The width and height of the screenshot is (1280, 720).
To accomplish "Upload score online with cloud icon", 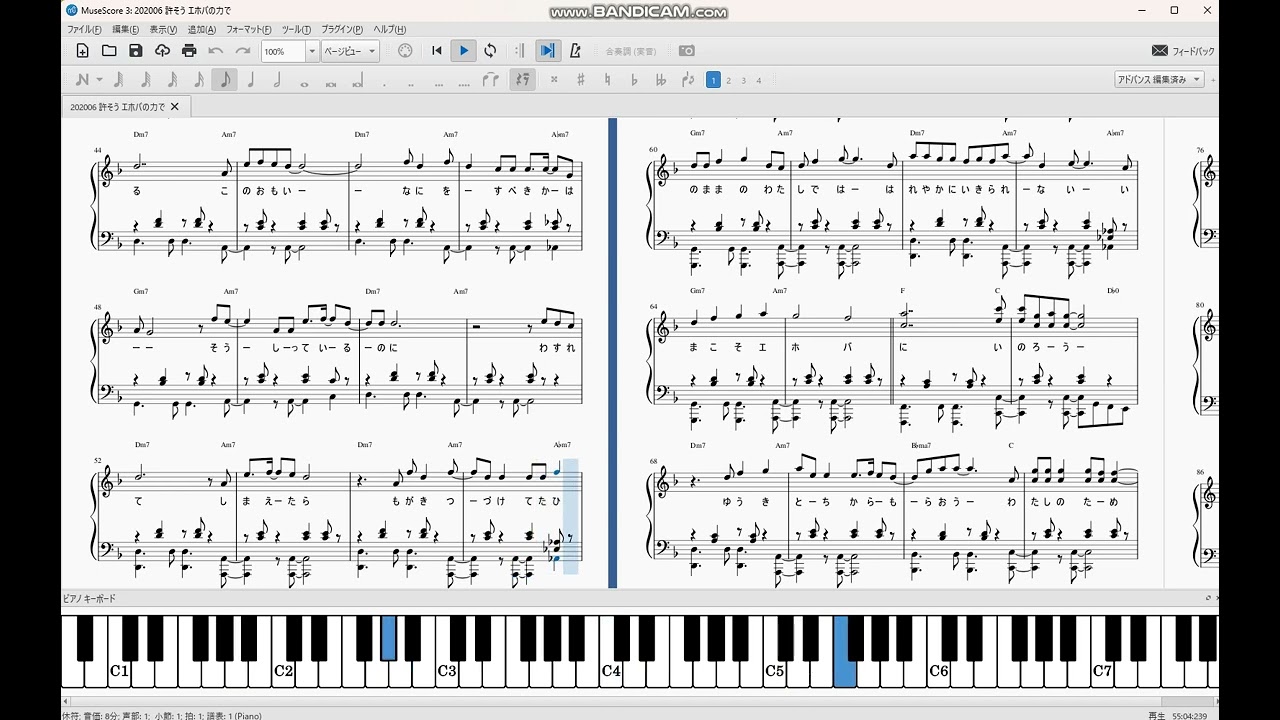I will coord(162,51).
